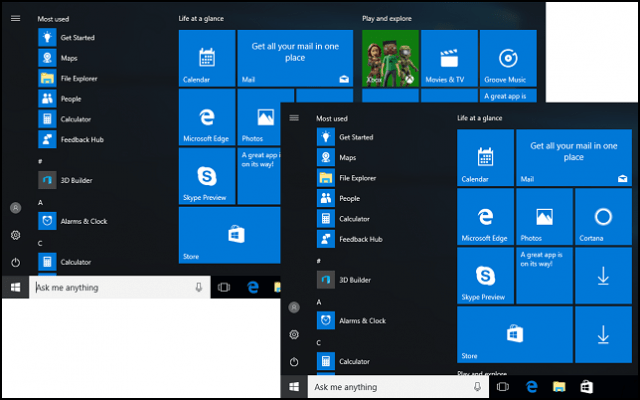Open the Photos tile in the front Start menu
The width and height of the screenshot is (640, 400).
544,217
